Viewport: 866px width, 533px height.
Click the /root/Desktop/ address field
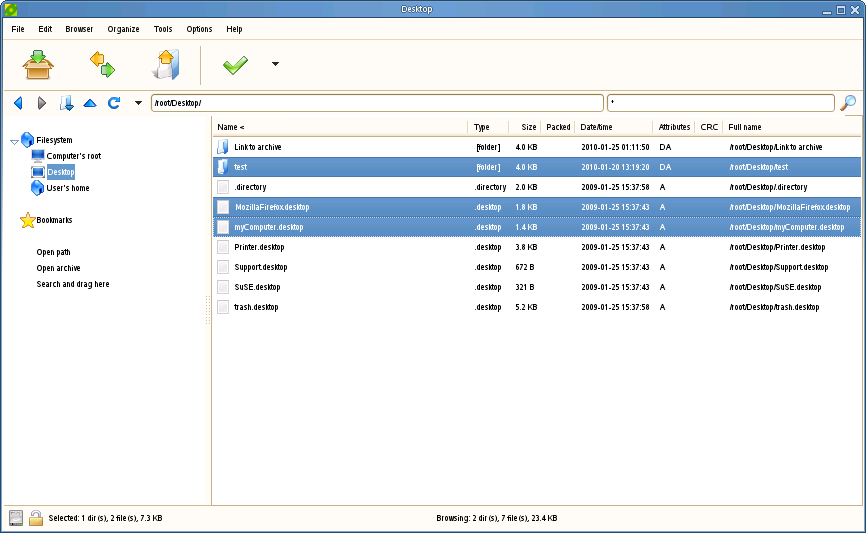(376, 103)
